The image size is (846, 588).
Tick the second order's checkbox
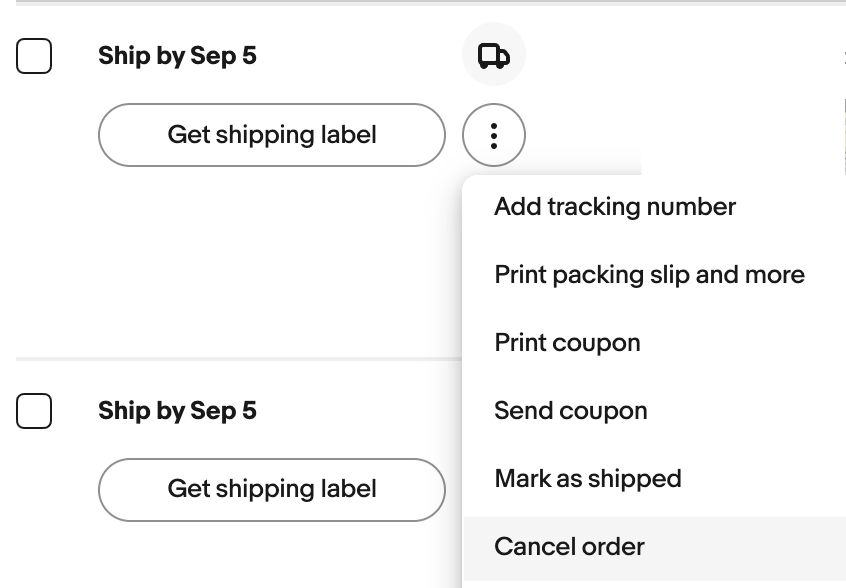pyautogui.click(x=34, y=411)
